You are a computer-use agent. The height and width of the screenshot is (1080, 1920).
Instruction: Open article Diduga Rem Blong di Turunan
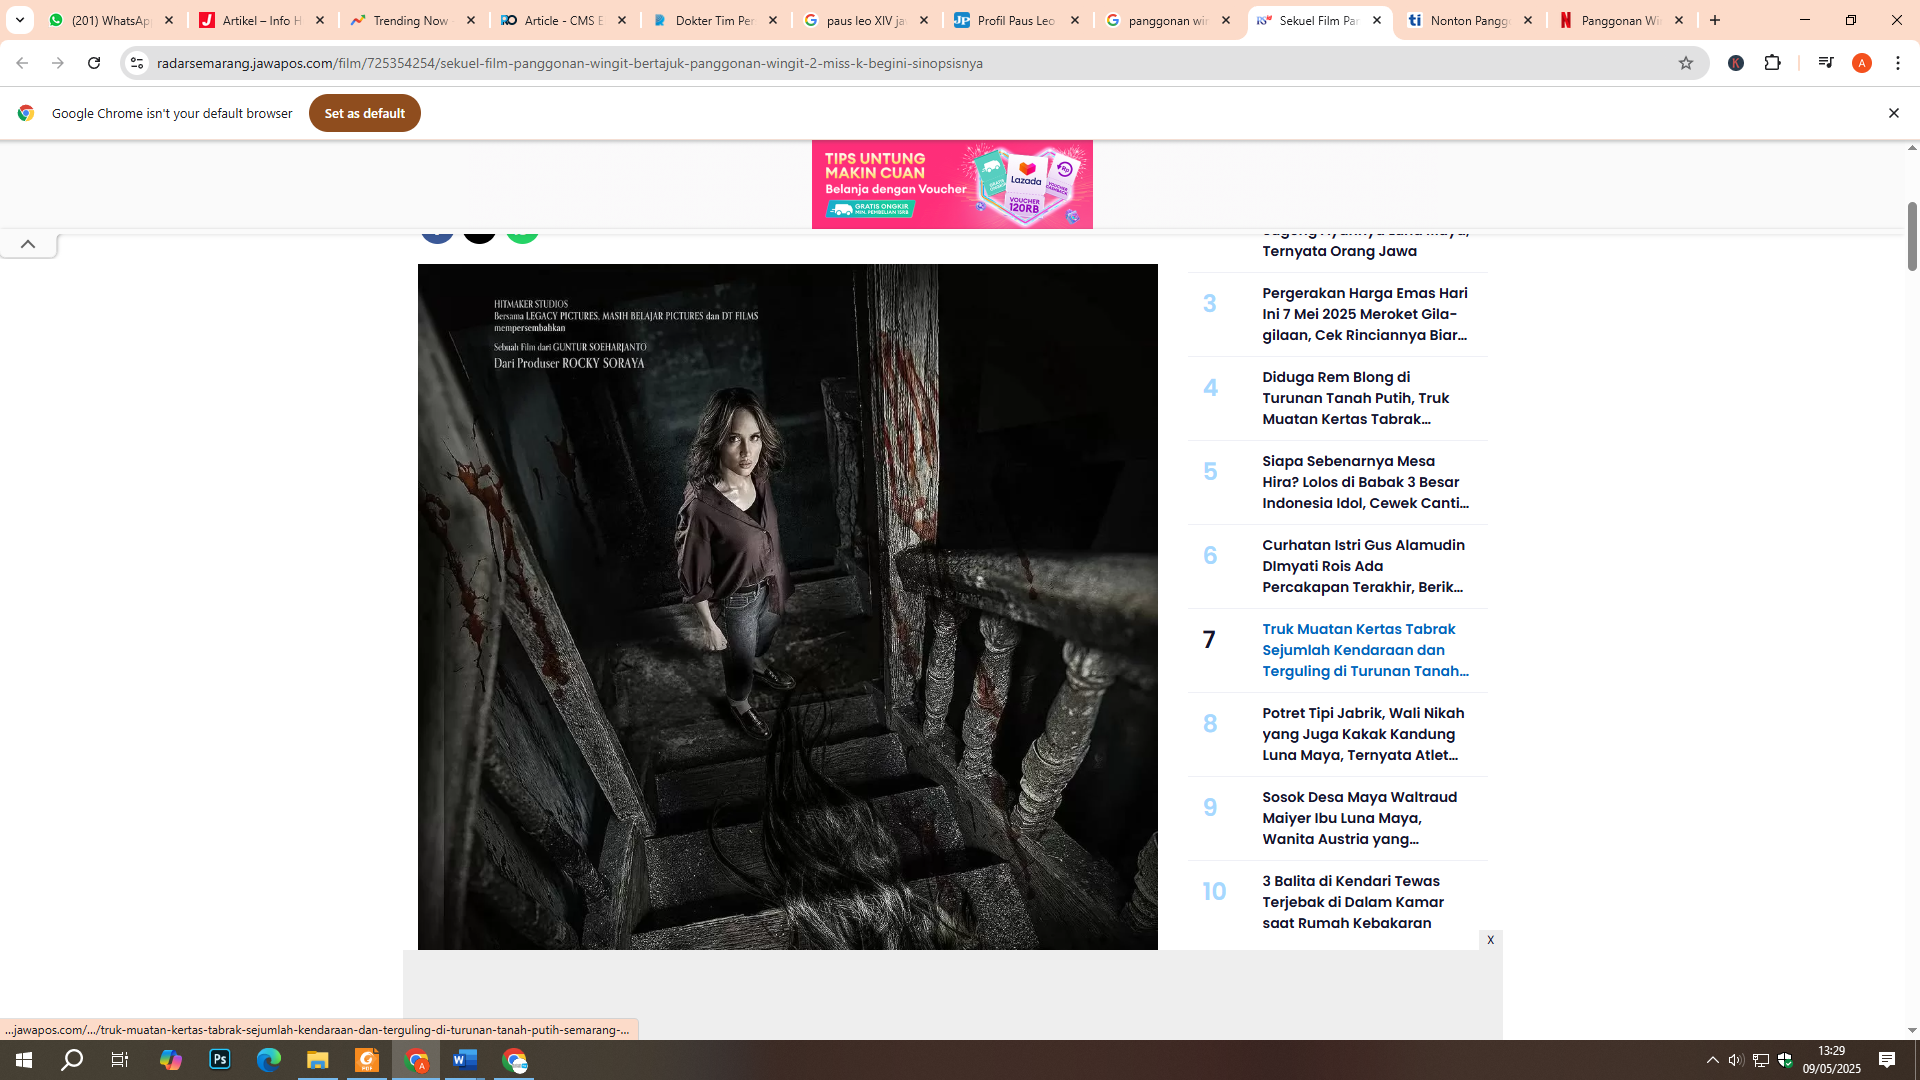[1356, 398]
